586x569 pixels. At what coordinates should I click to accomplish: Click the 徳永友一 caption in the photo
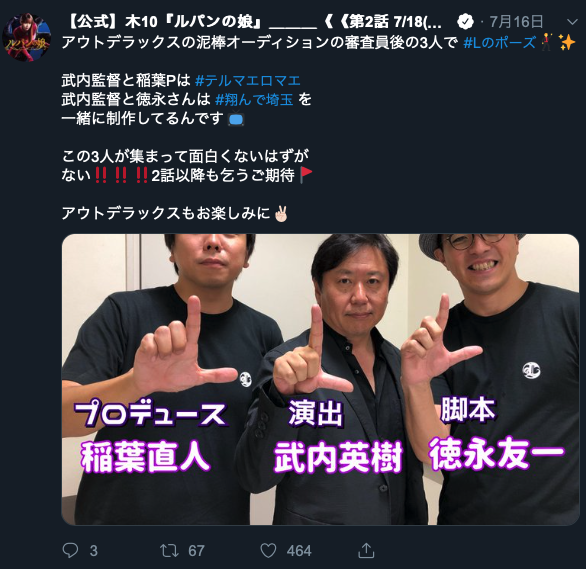[x=497, y=453]
